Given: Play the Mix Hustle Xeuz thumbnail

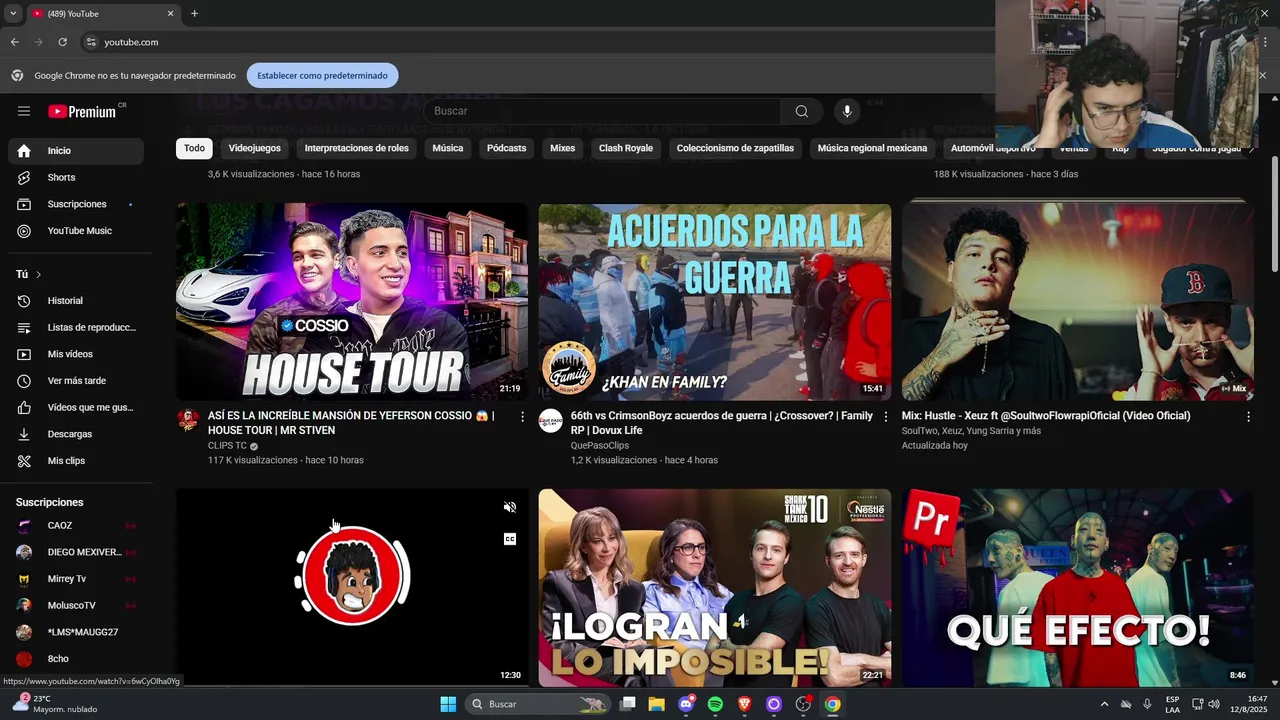Looking at the screenshot, I should click(1078, 302).
